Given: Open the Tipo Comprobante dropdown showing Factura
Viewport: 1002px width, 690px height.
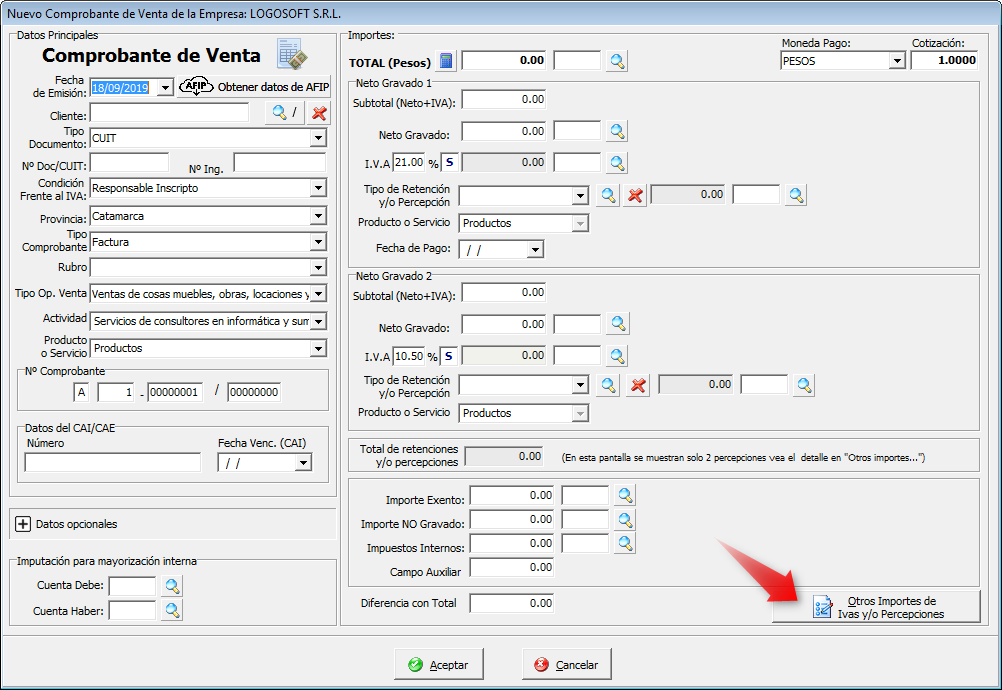Looking at the screenshot, I should (318, 242).
